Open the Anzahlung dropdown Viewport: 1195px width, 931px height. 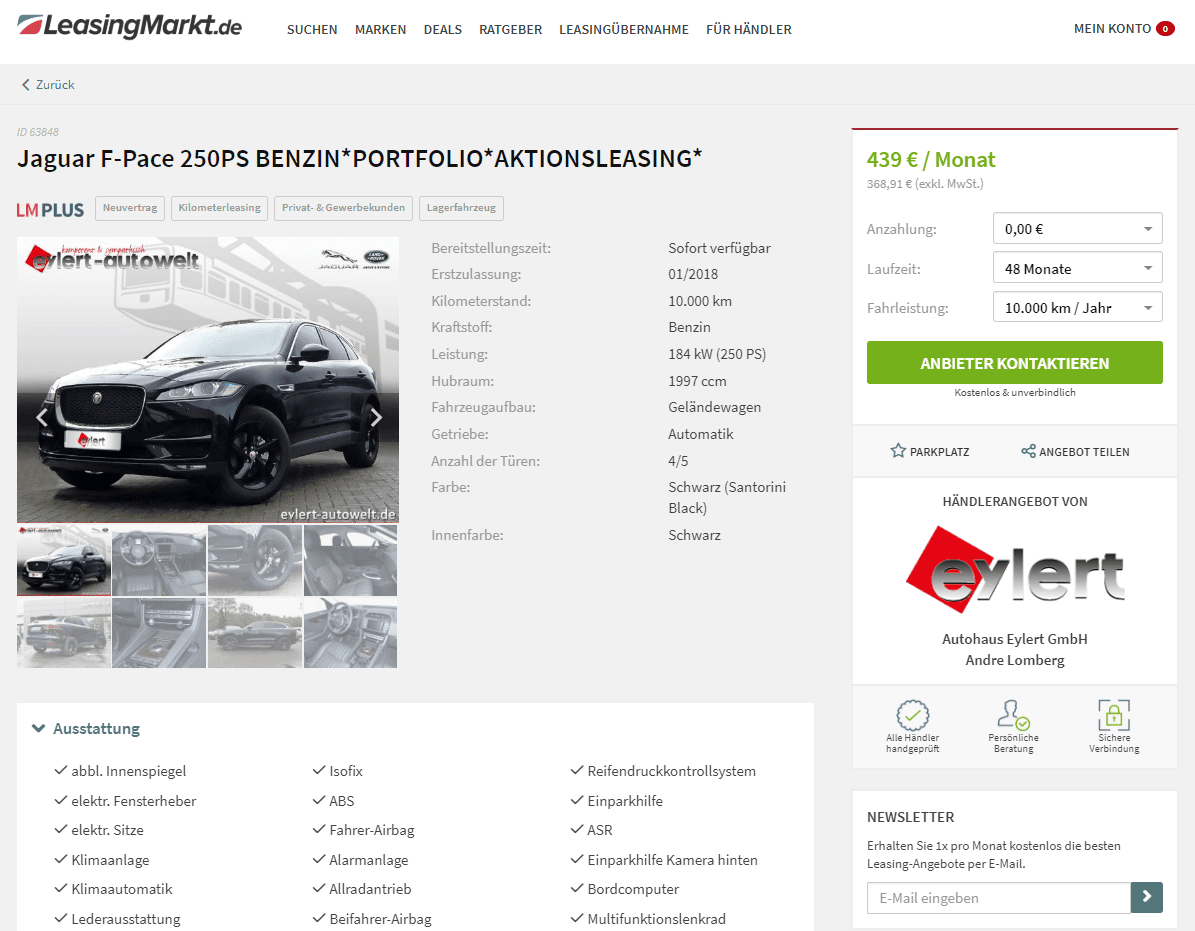[1078, 229]
